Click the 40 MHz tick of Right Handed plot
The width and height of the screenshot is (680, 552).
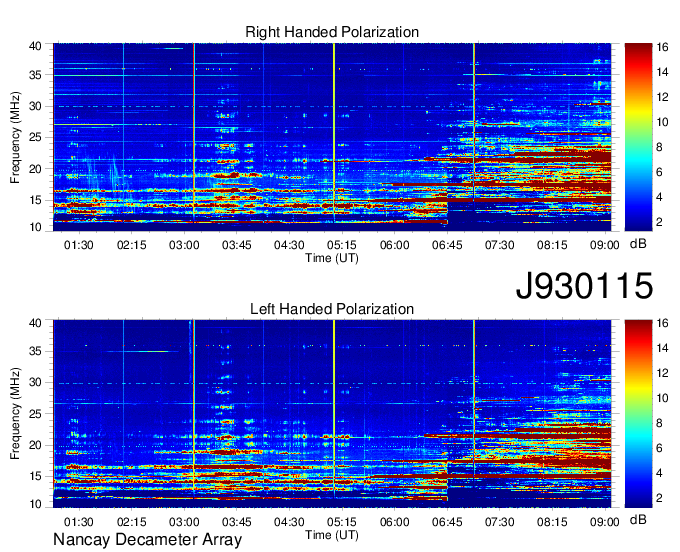click(x=36, y=46)
